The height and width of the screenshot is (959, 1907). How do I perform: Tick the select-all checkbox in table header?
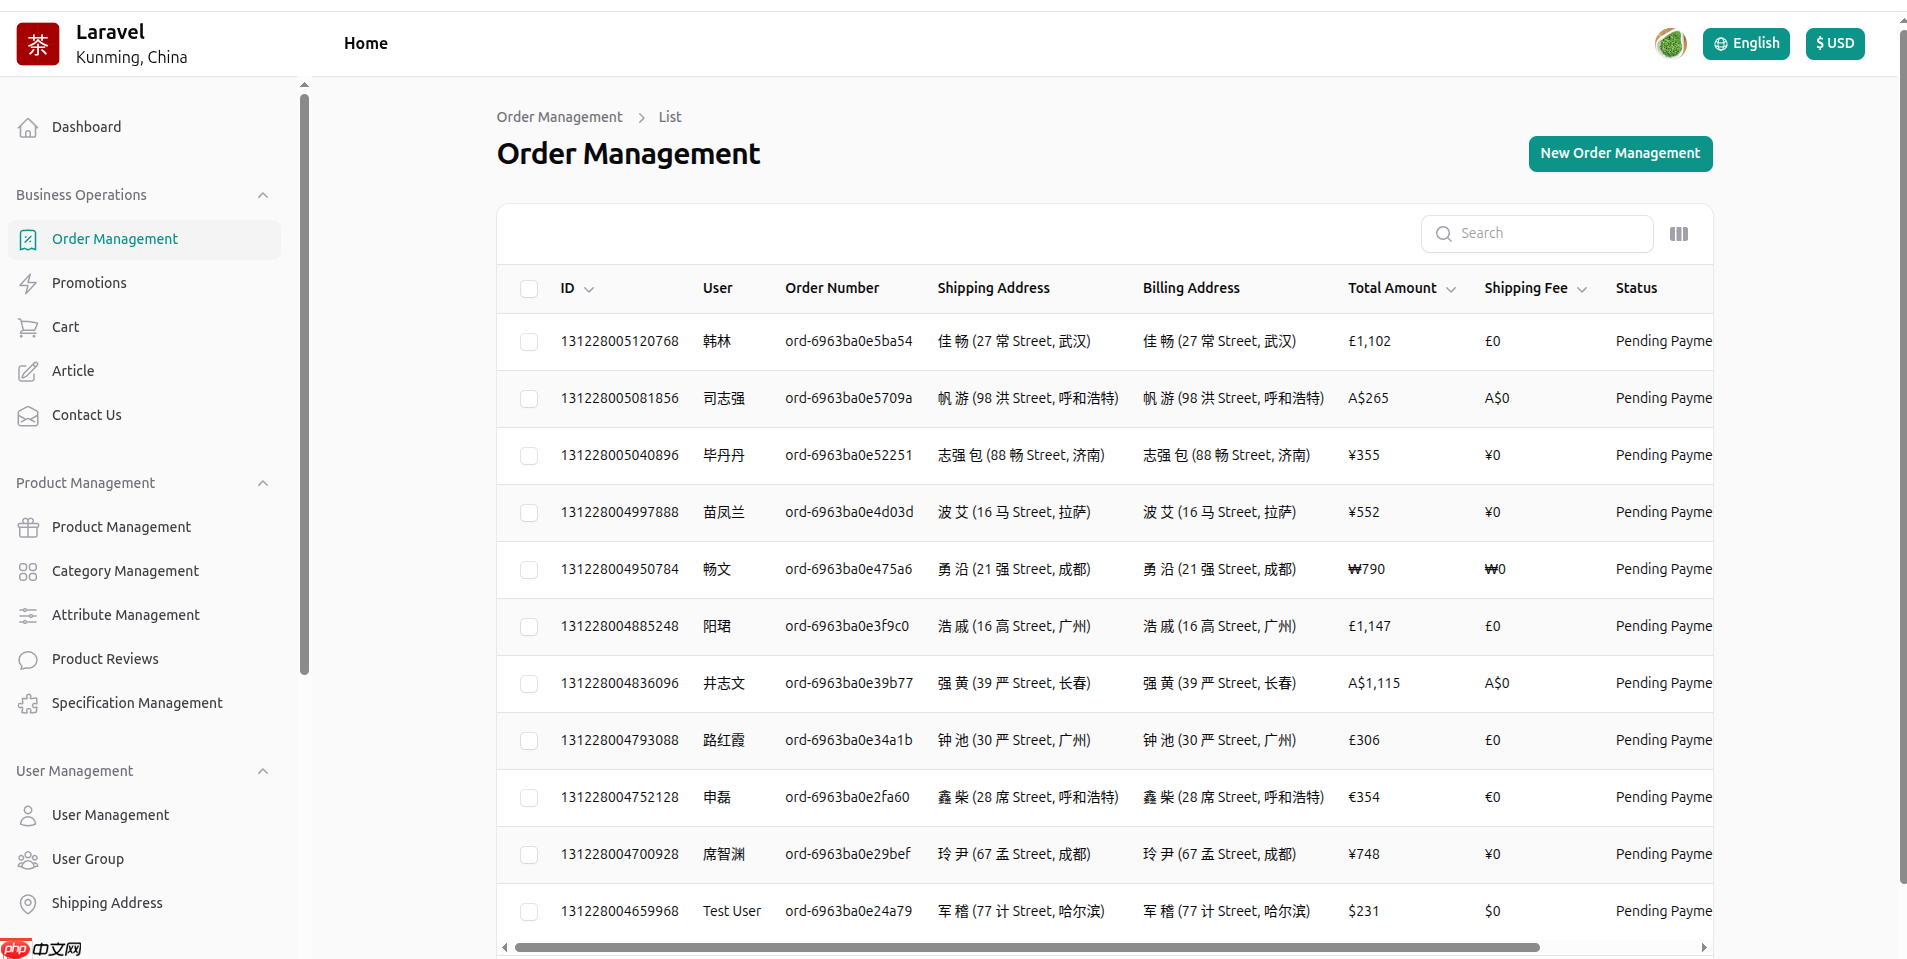[529, 289]
